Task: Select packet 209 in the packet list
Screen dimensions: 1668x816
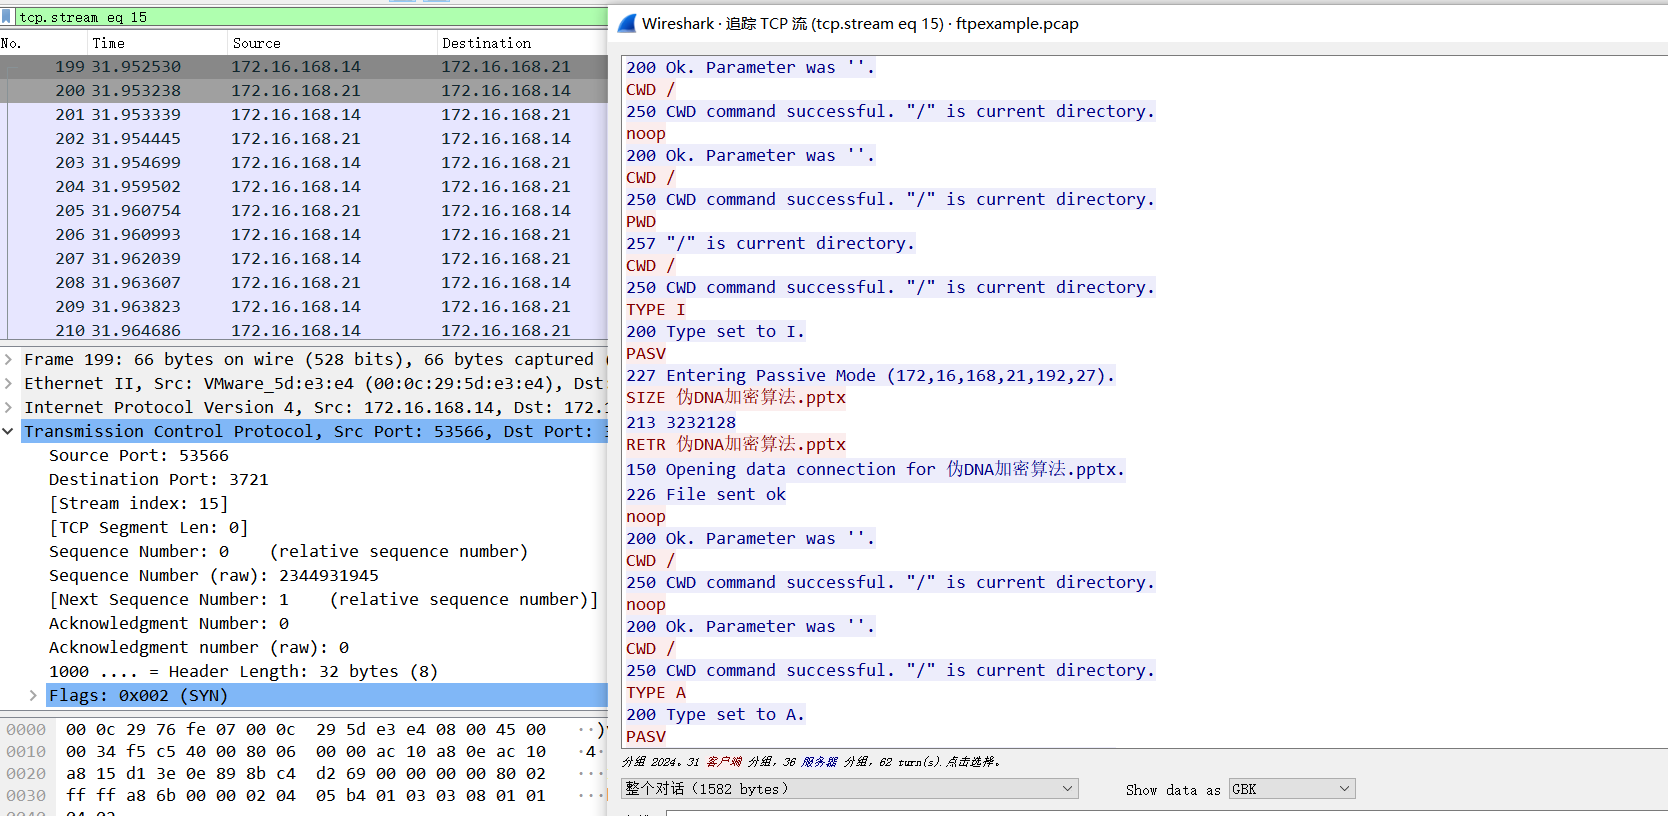Action: tap(304, 307)
